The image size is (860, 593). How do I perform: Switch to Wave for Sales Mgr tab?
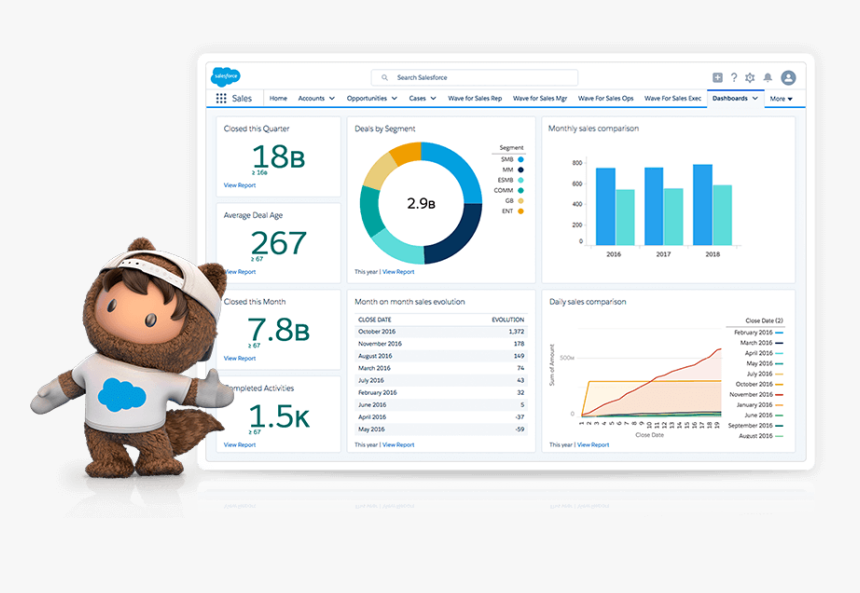(540, 98)
